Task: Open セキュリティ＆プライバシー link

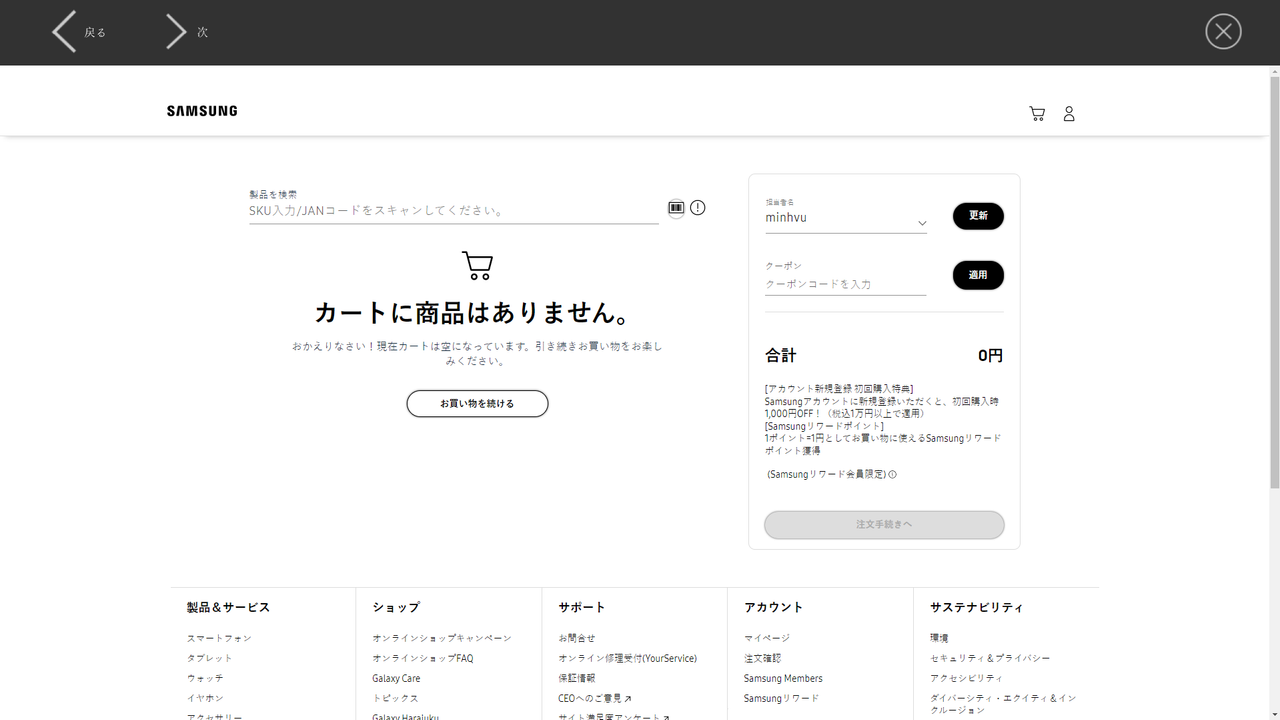Action: pos(990,658)
